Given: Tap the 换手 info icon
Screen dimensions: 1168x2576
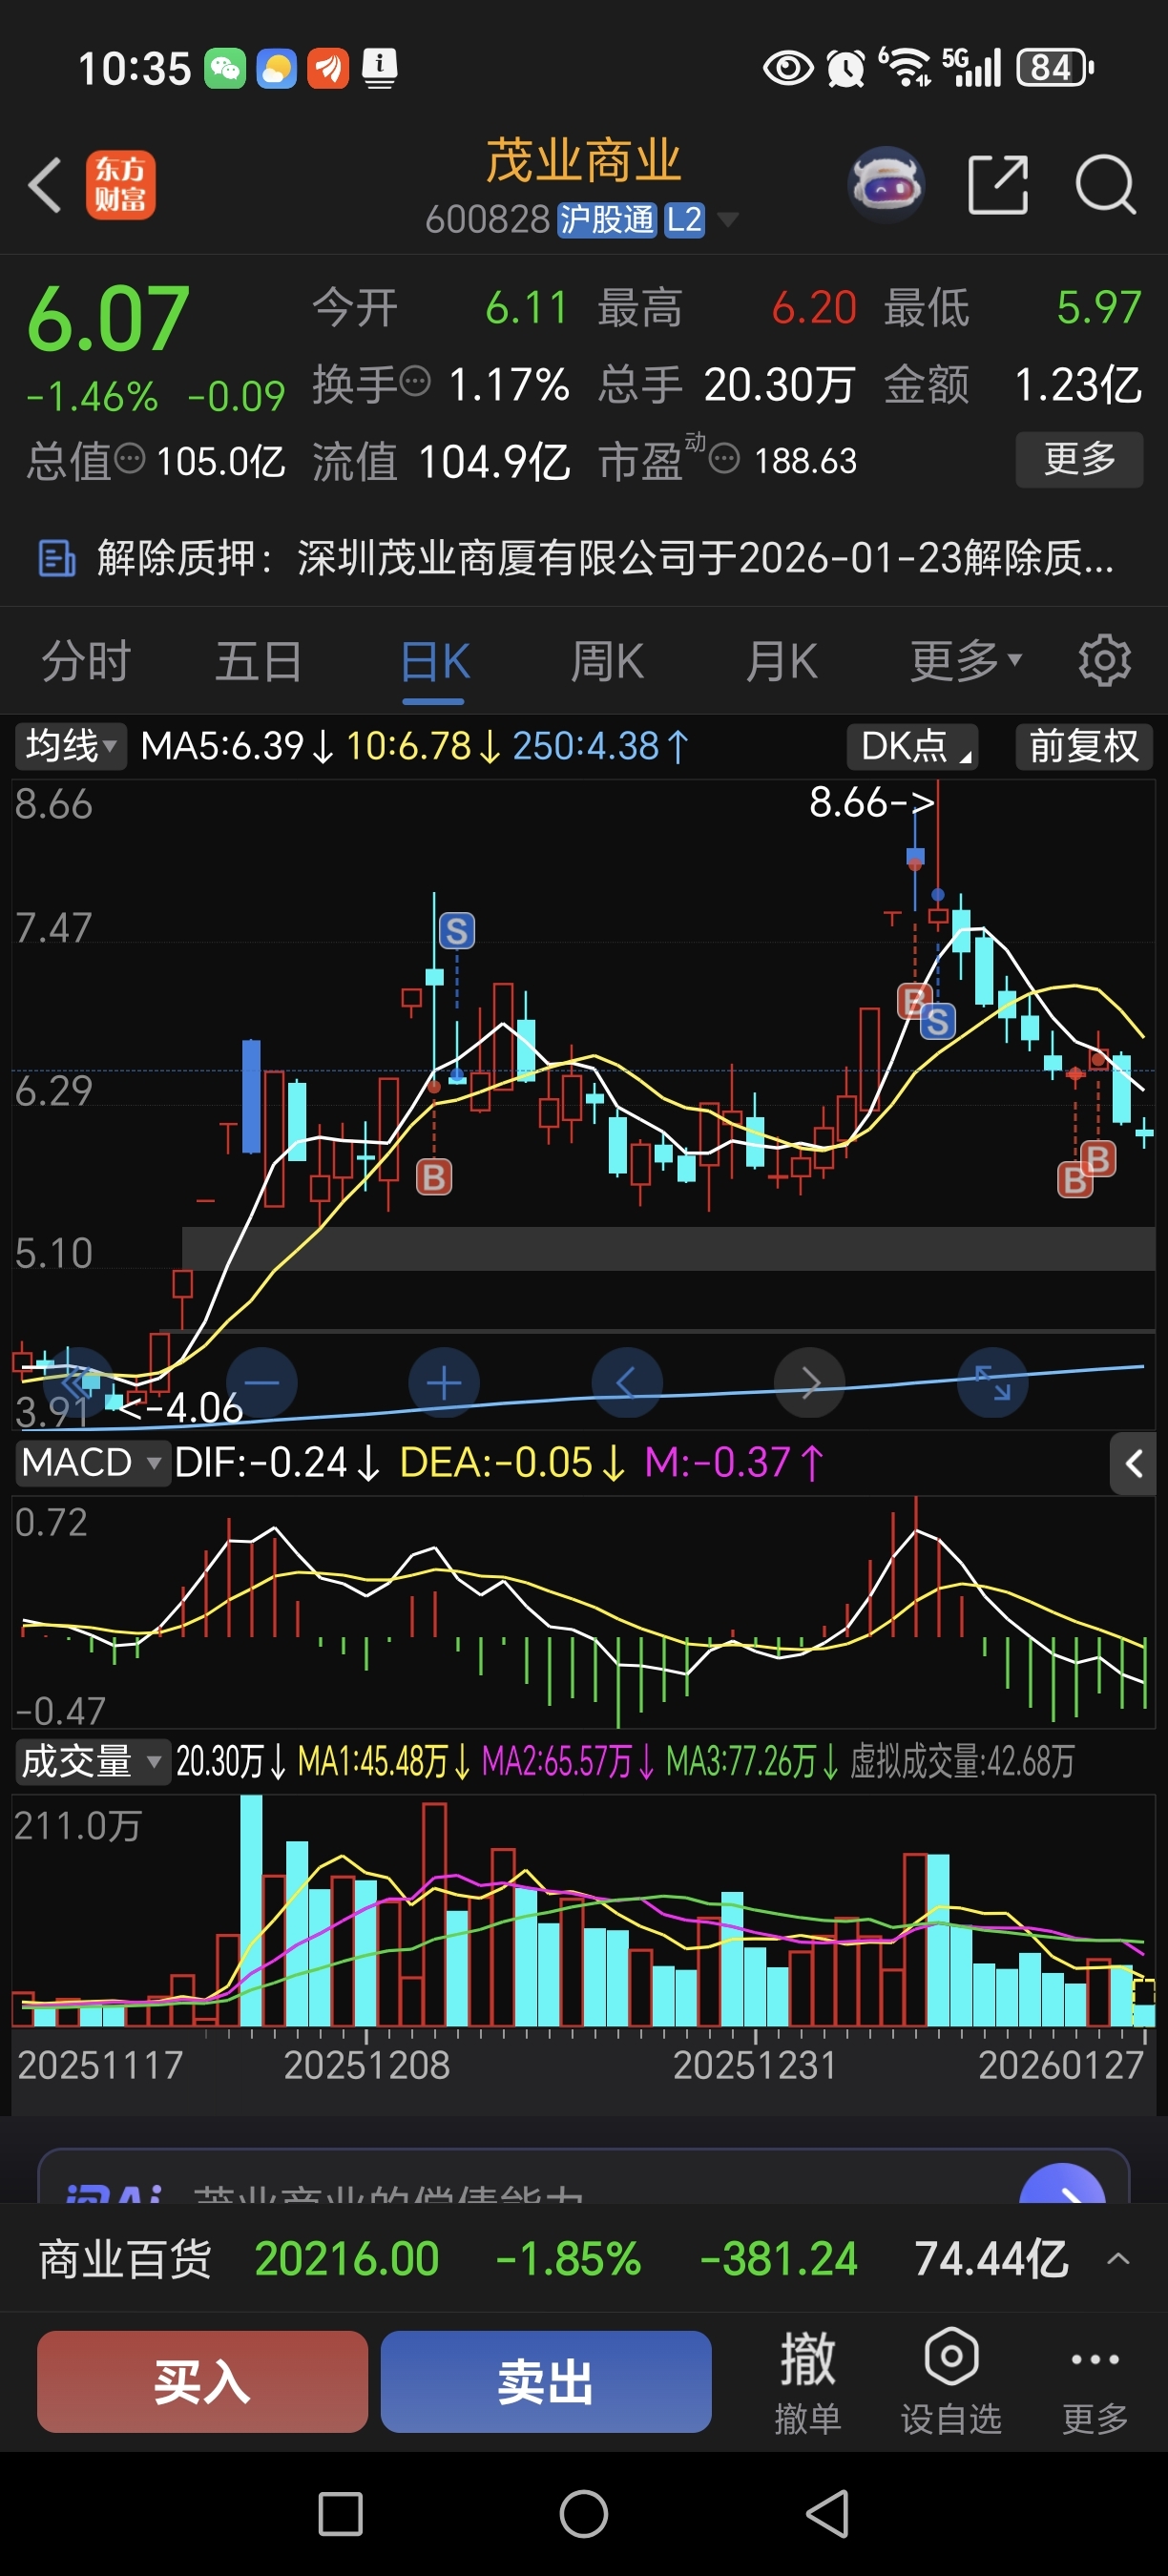Looking at the screenshot, I should 415,381.
